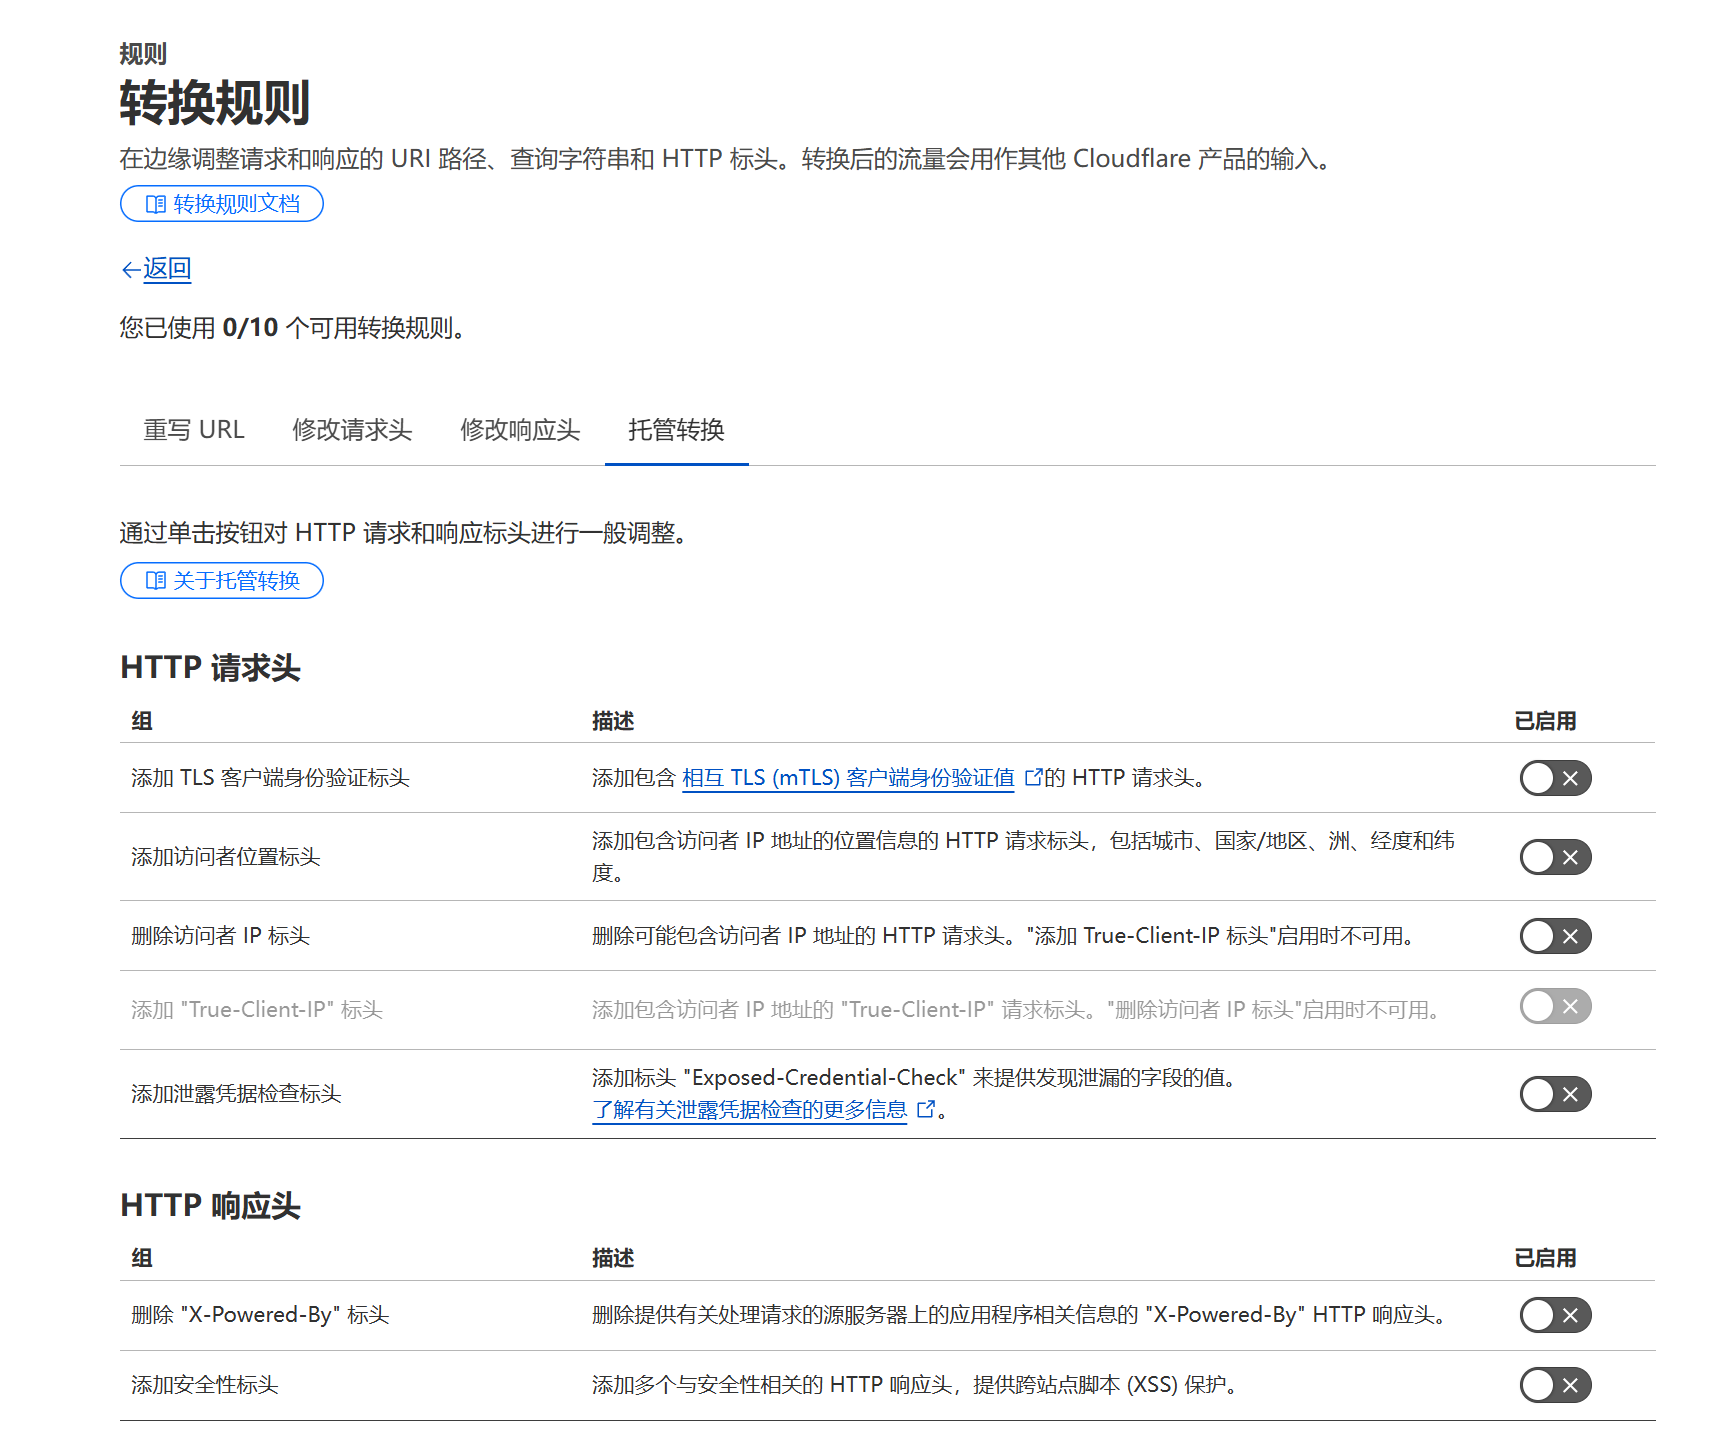1716x1453 pixels.
Task: Click external link icon after 了解有关泄露凭据检查的更多信息
Action: pos(926,1109)
